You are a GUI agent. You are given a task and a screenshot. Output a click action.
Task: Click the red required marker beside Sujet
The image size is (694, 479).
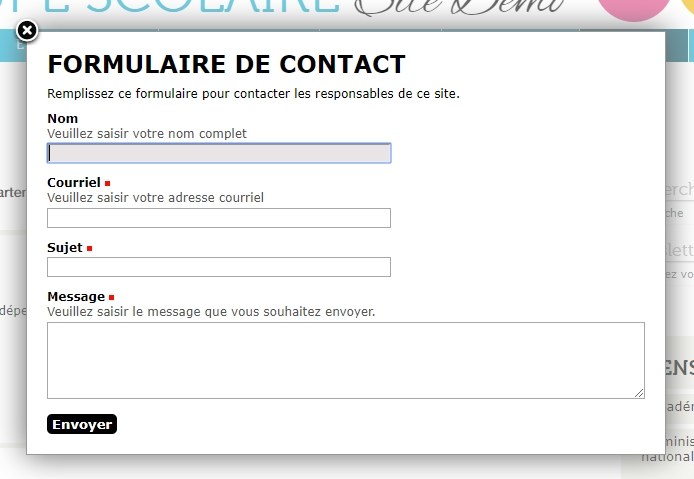coord(89,248)
